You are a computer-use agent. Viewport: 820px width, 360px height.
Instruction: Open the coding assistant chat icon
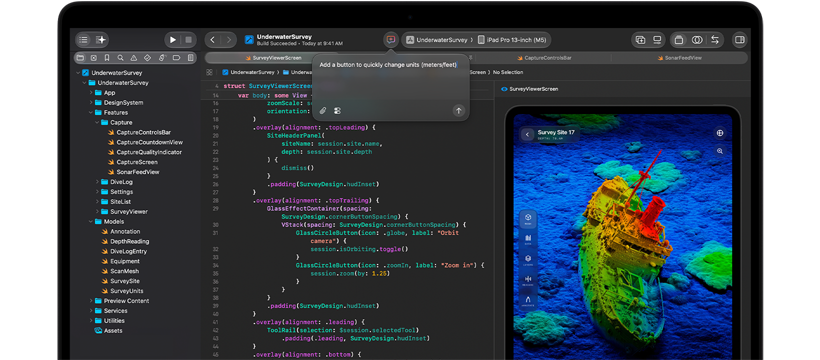tap(391, 40)
